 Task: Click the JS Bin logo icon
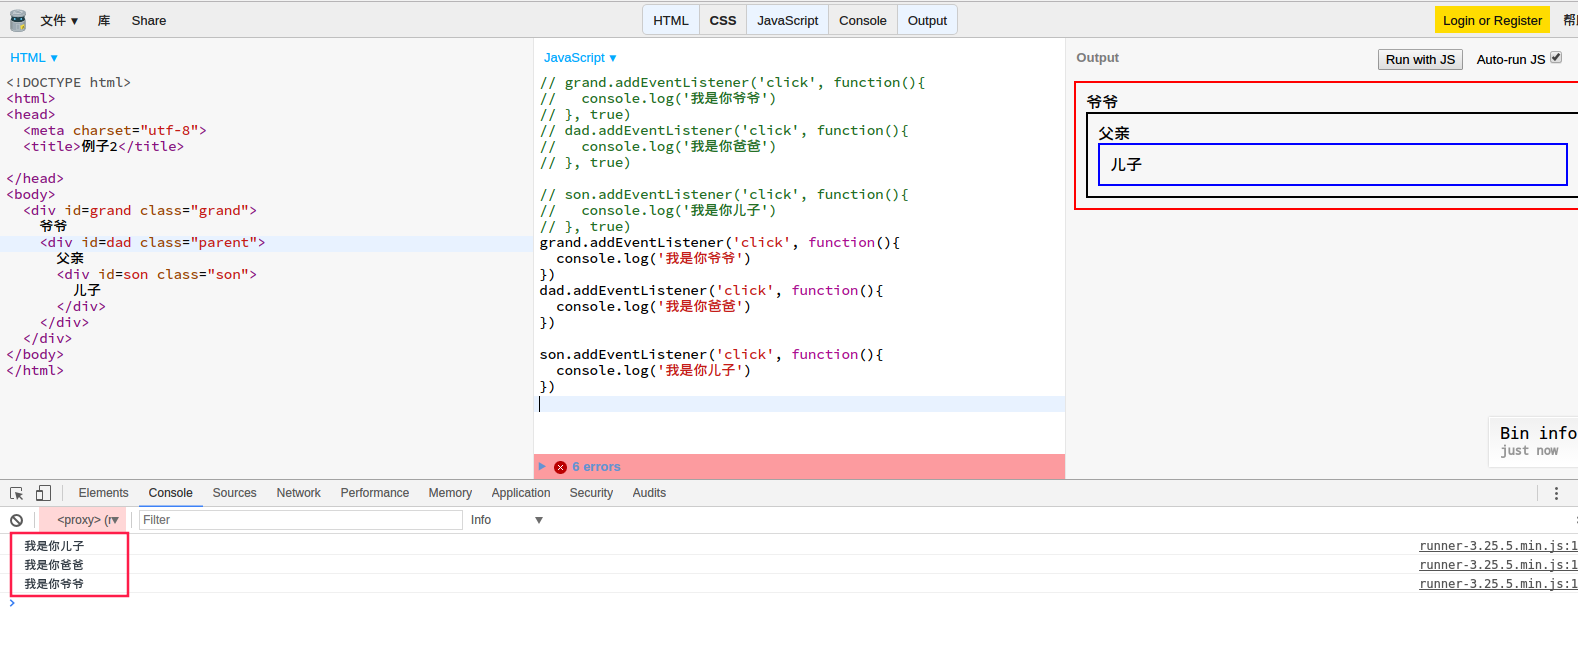18,20
